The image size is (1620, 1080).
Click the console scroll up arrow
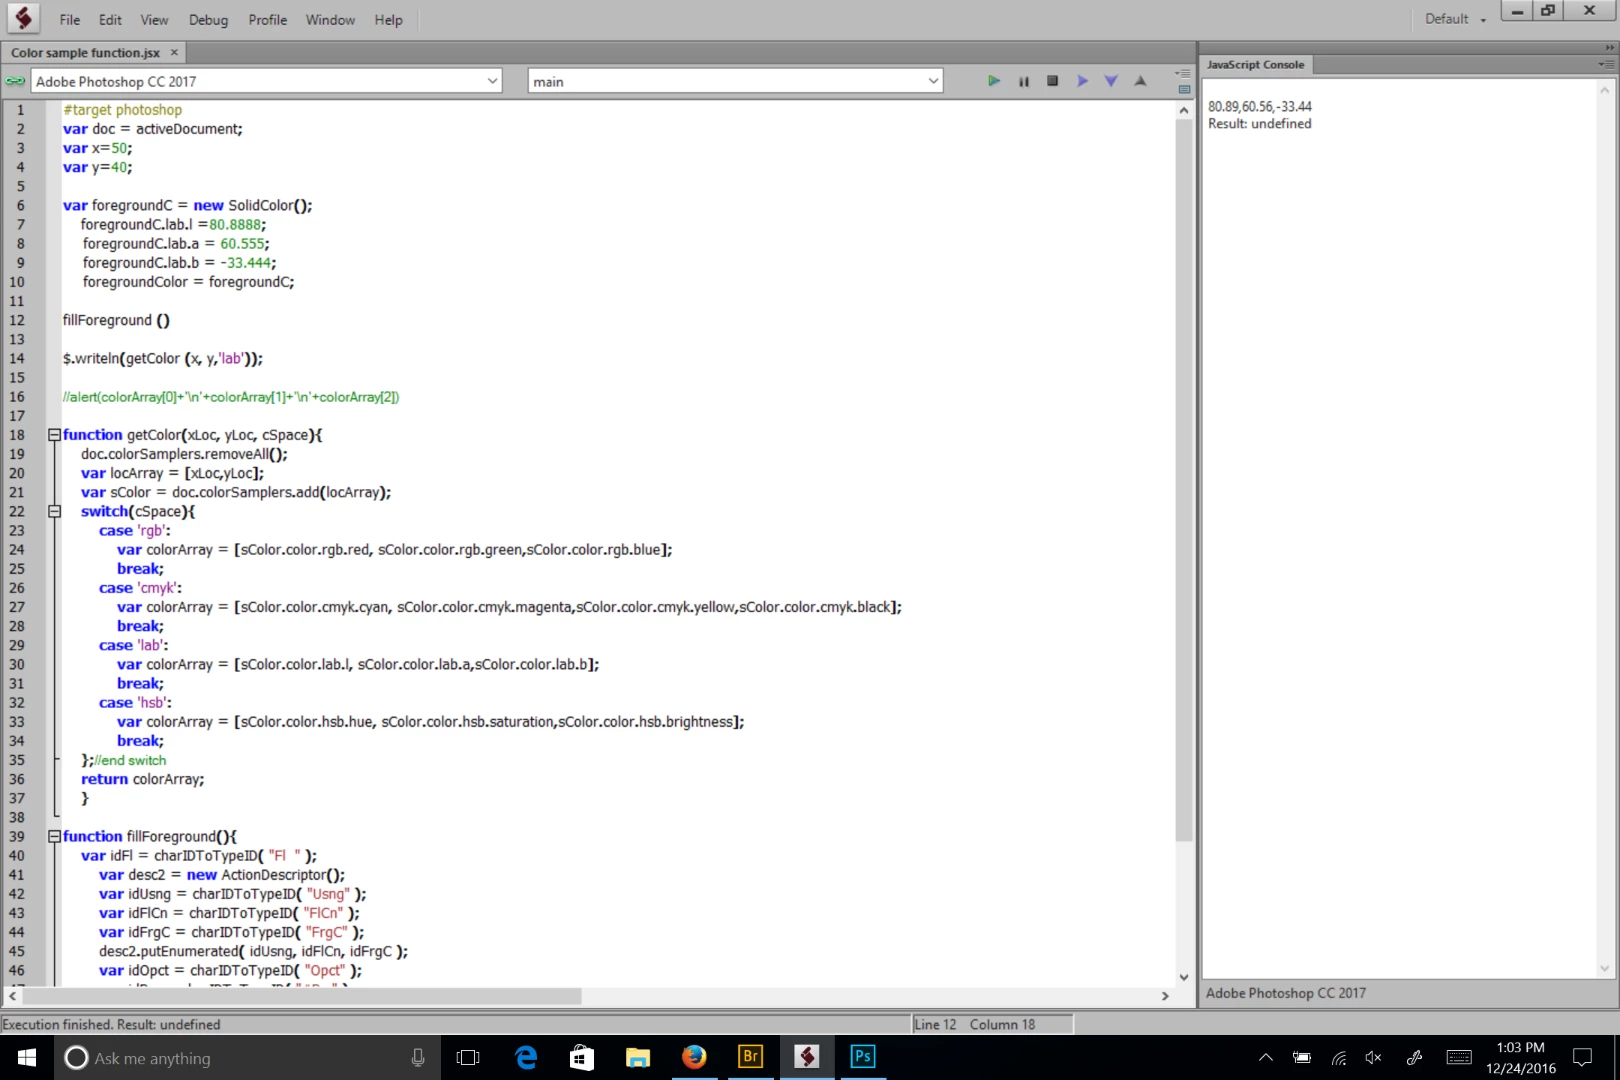pos(1606,90)
